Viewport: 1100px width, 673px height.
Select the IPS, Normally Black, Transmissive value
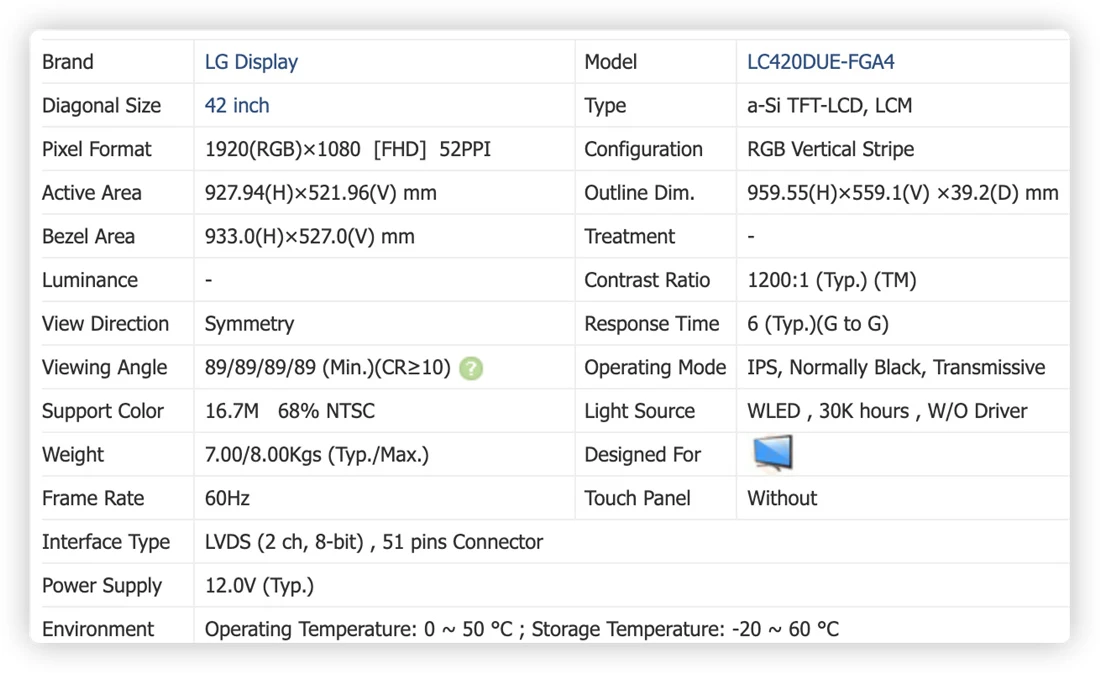(896, 367)
